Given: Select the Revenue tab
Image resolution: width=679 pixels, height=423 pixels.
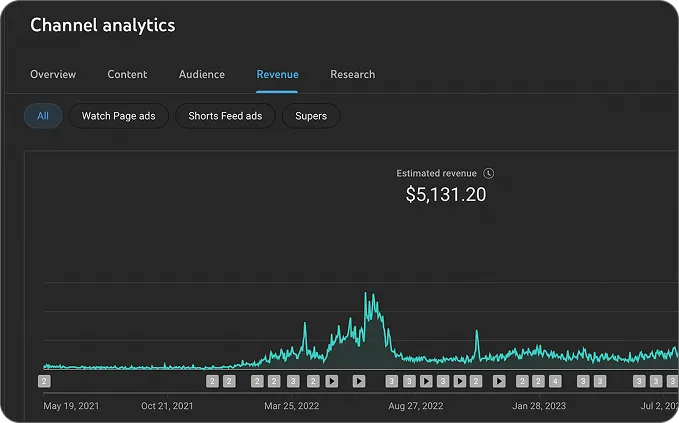Looking at the screenshot, I should (x=277, y=74).
